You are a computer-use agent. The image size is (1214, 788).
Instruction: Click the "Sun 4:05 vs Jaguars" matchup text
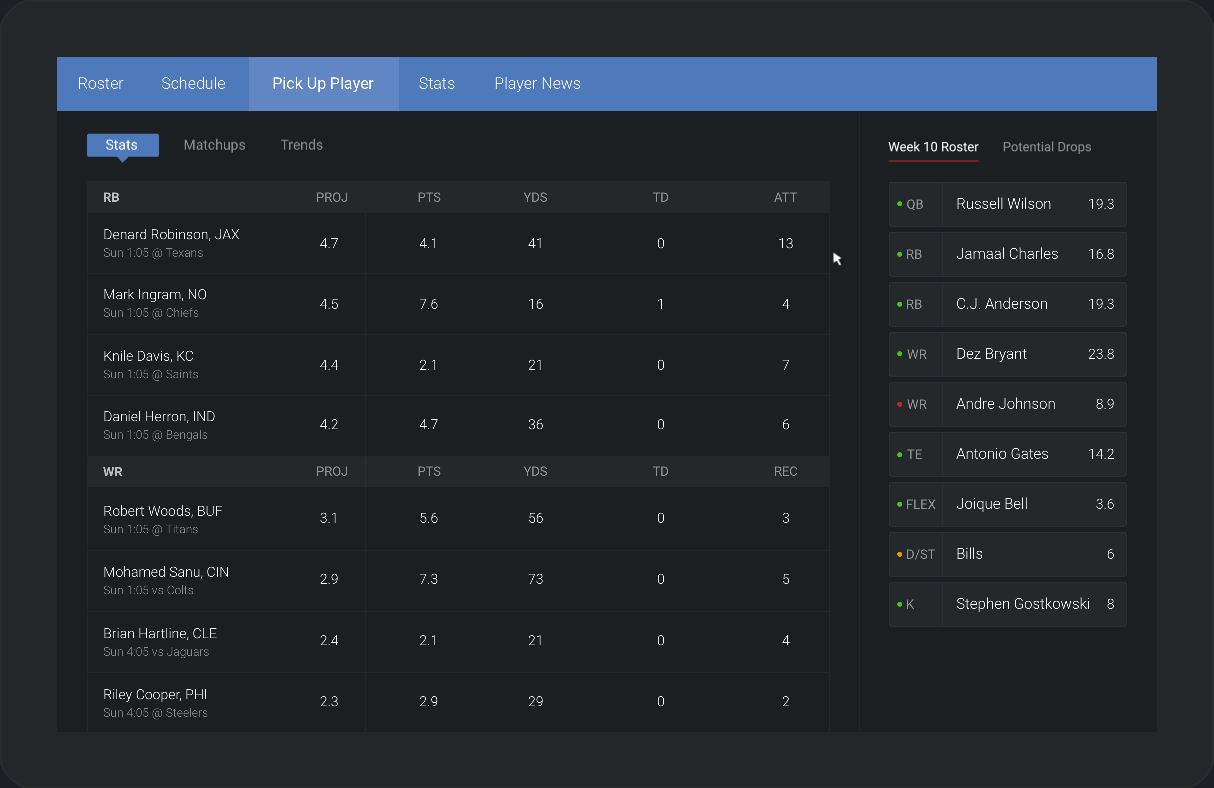point(156,652)
